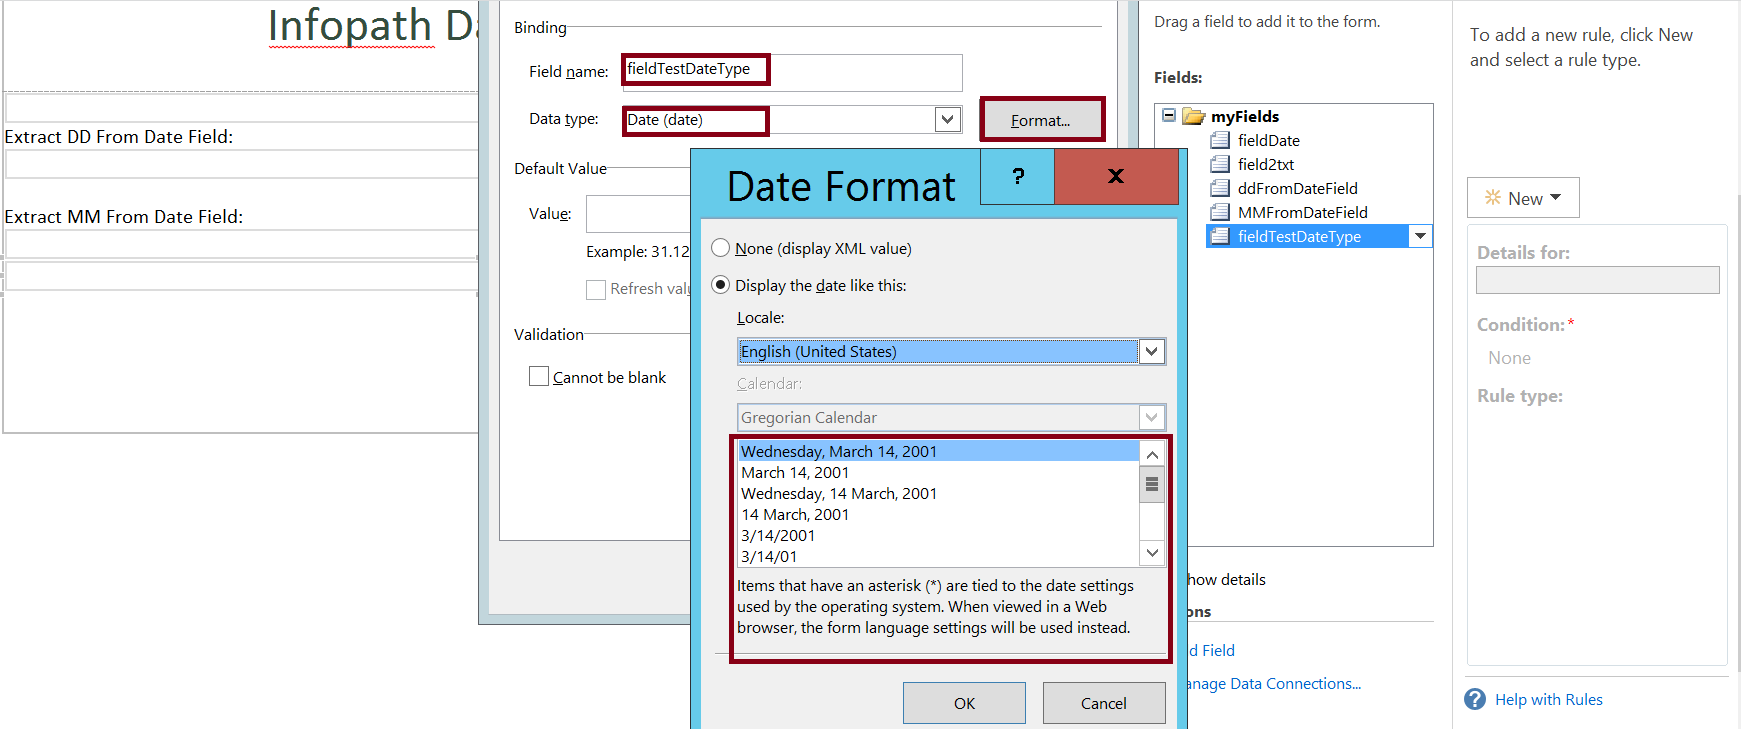Click the format list scroll up arrow
The image size is (1741, 729).
pos(1152,454)
